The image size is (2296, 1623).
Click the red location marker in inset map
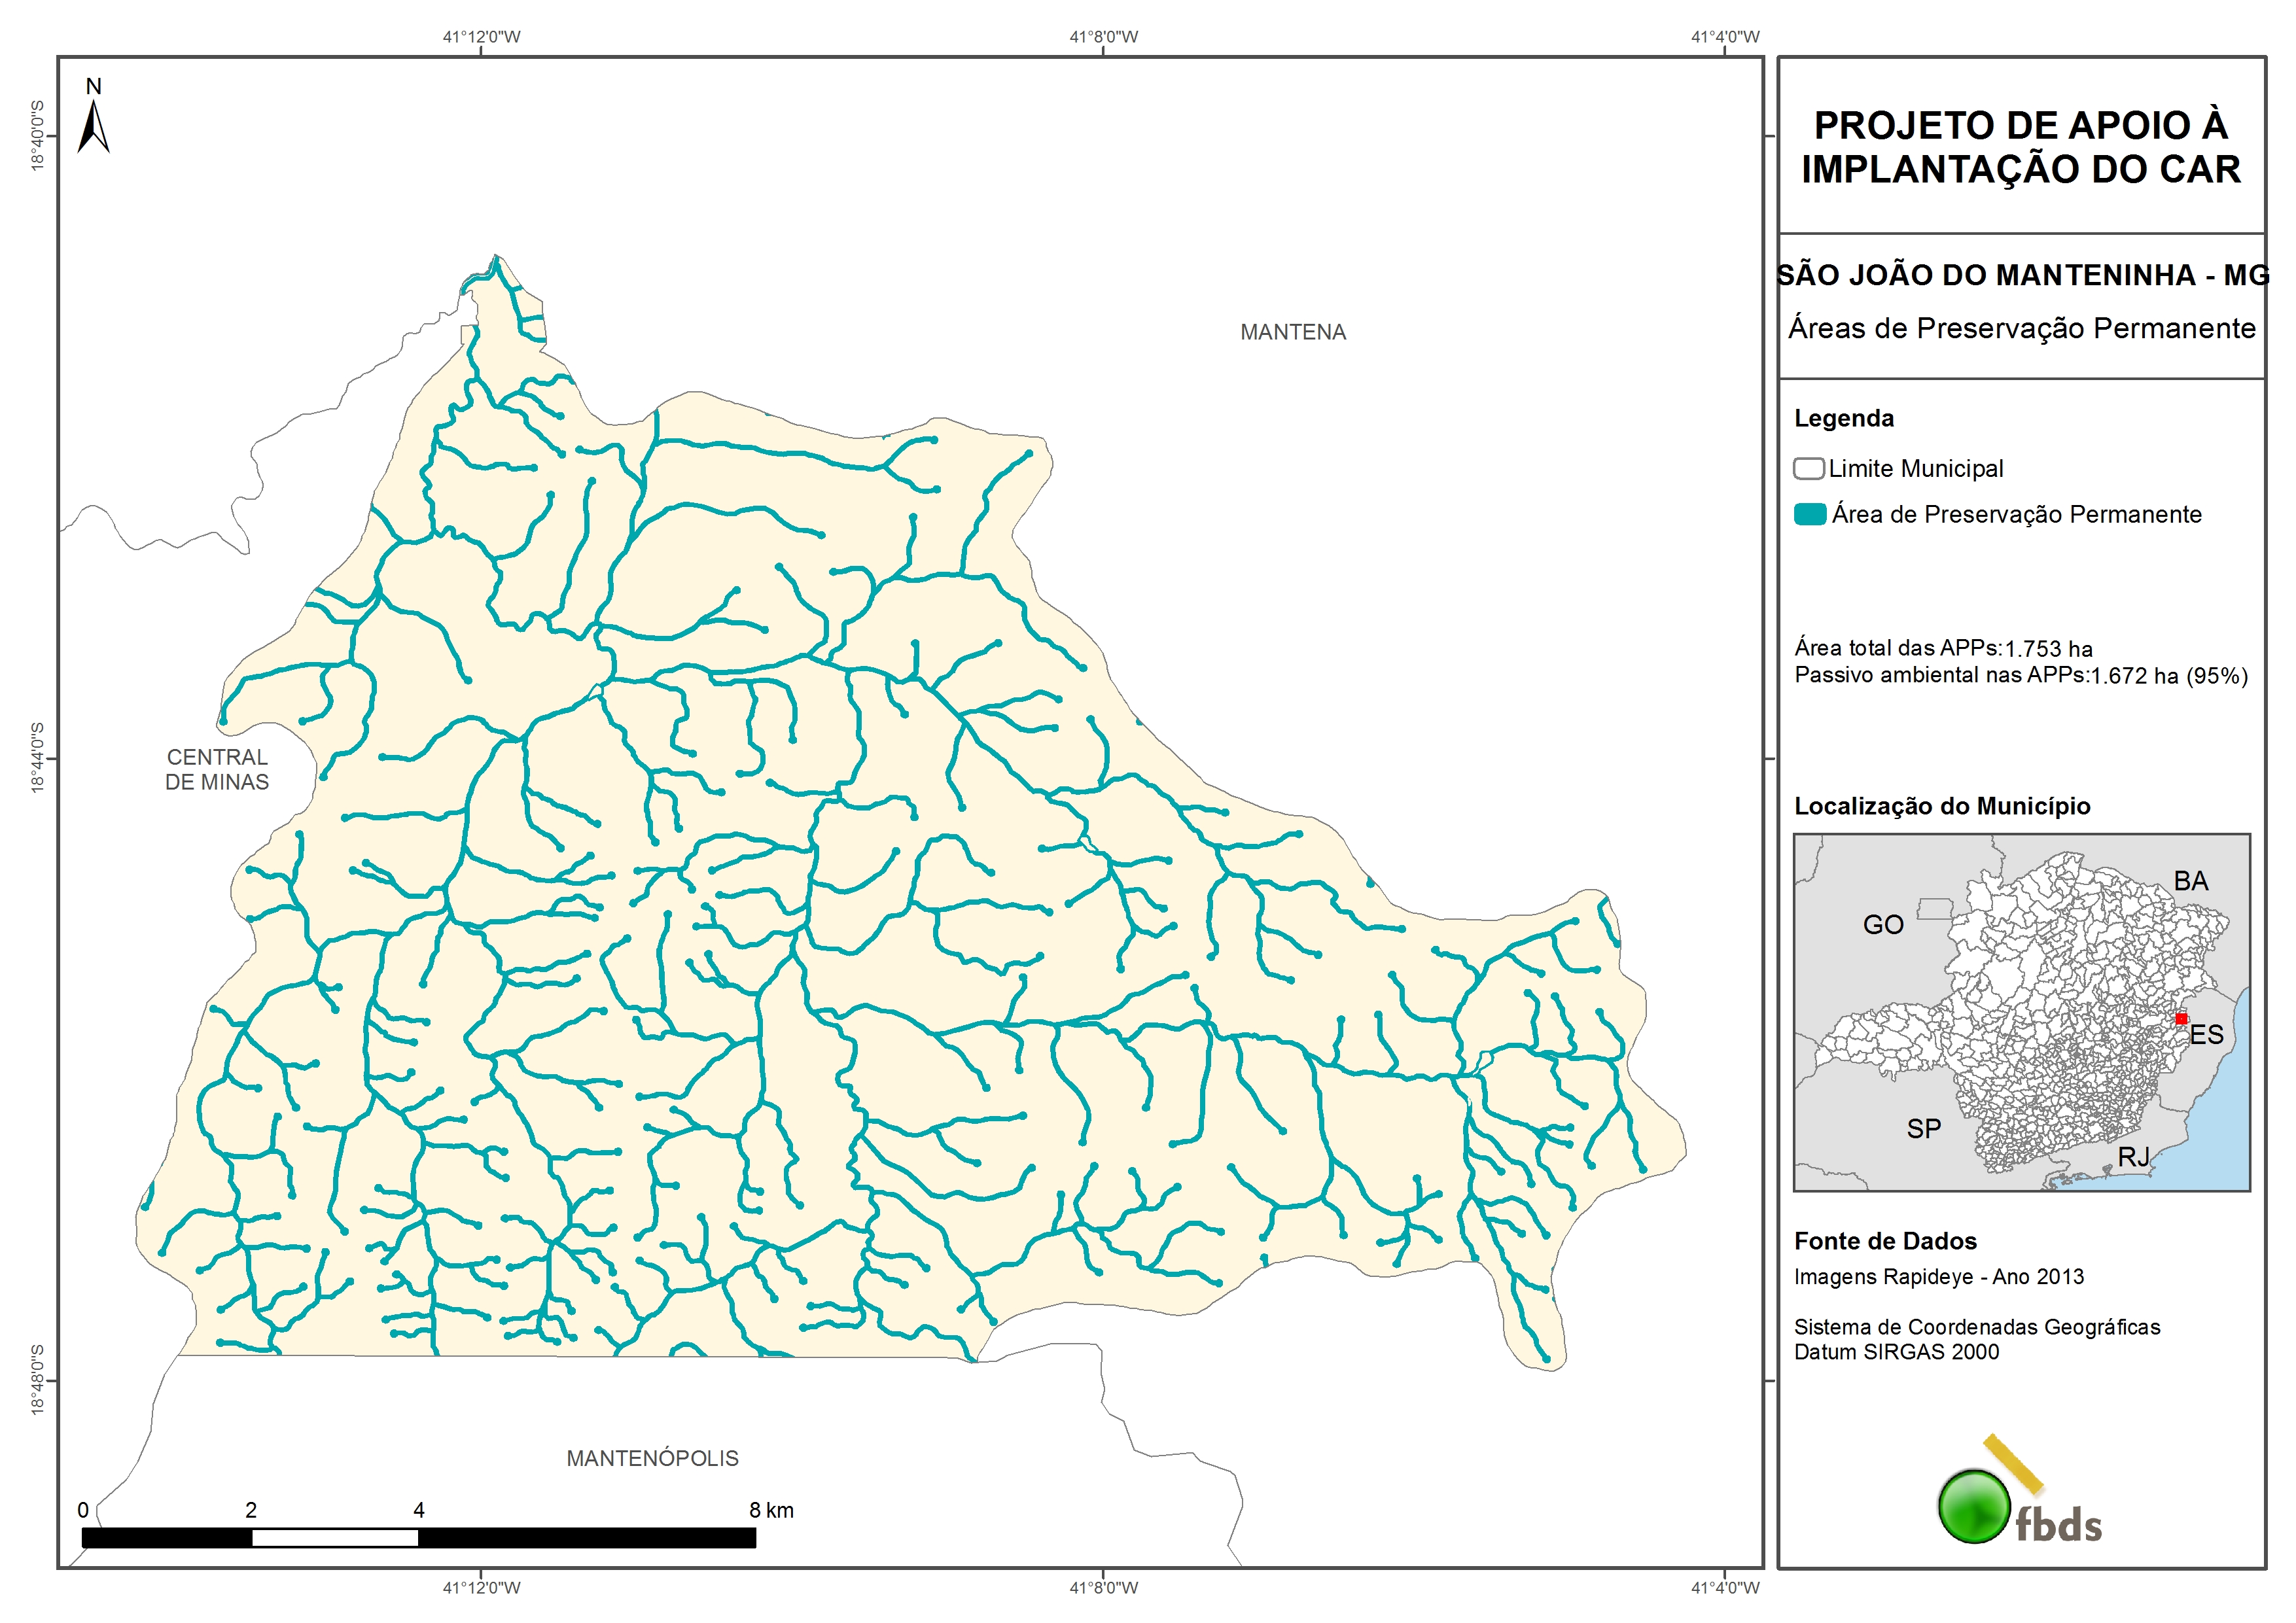(2181, 1019)
